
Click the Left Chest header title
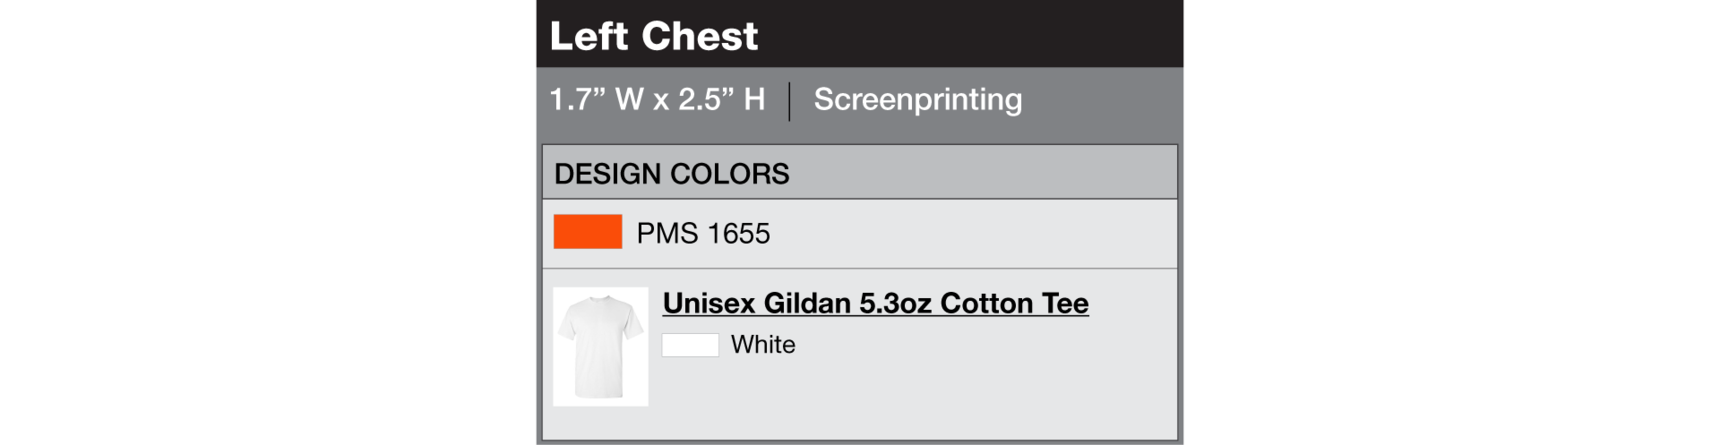(x=654, y=36)
